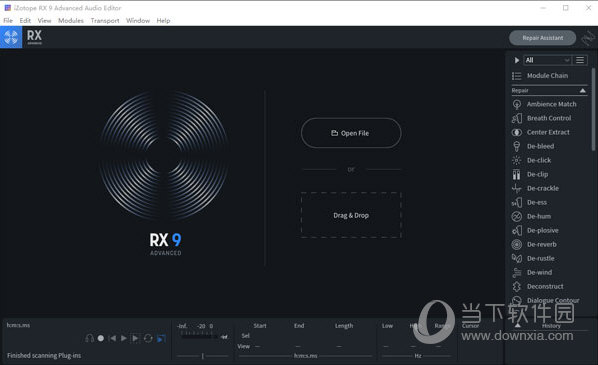Open the Modules menu
598x365 pixels.
(71, 21)
